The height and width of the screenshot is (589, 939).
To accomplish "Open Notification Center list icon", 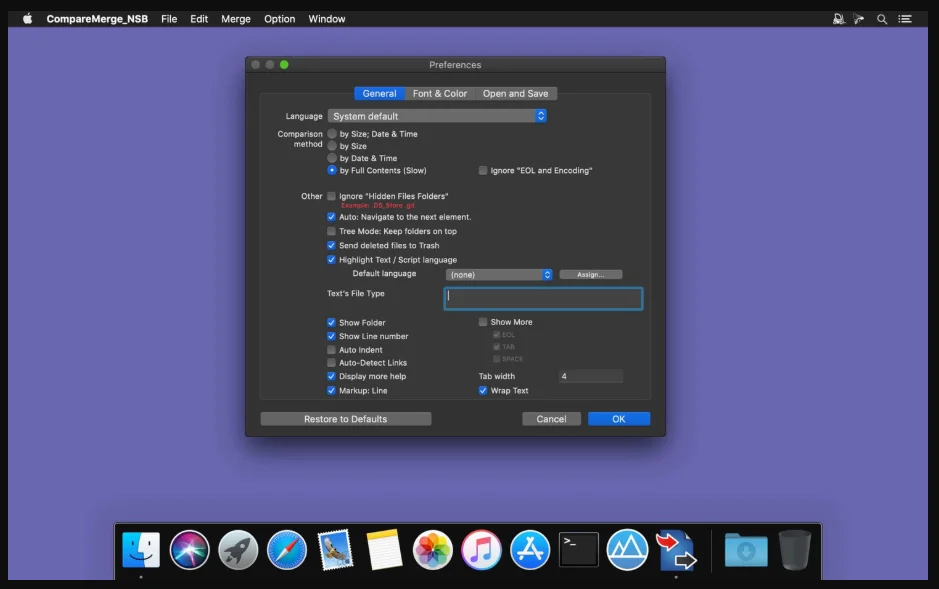I will [905, 19].
